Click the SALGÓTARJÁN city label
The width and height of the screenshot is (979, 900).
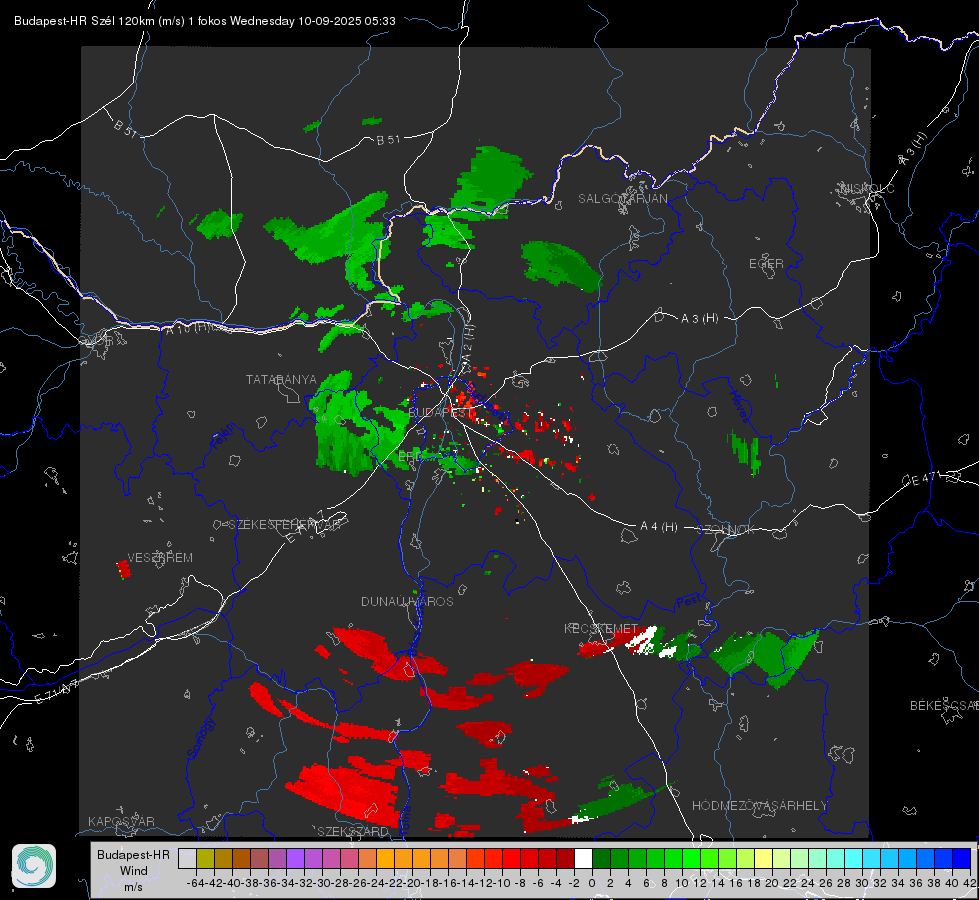coord(622,199)
